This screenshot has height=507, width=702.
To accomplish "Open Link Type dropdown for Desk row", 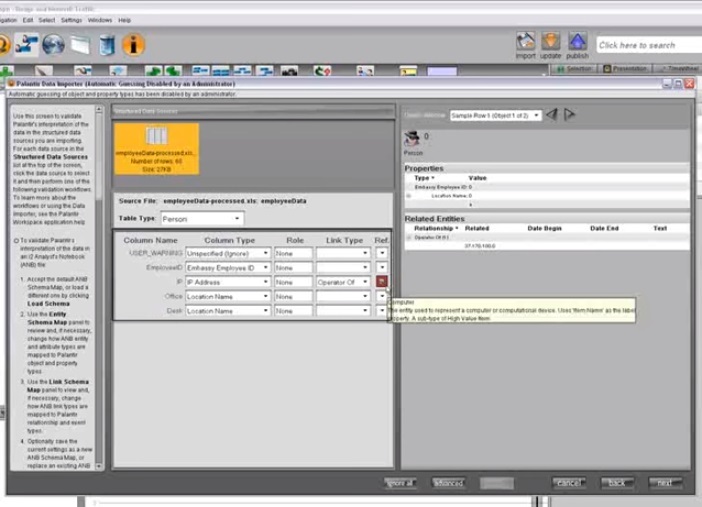I will coord(343,310).
